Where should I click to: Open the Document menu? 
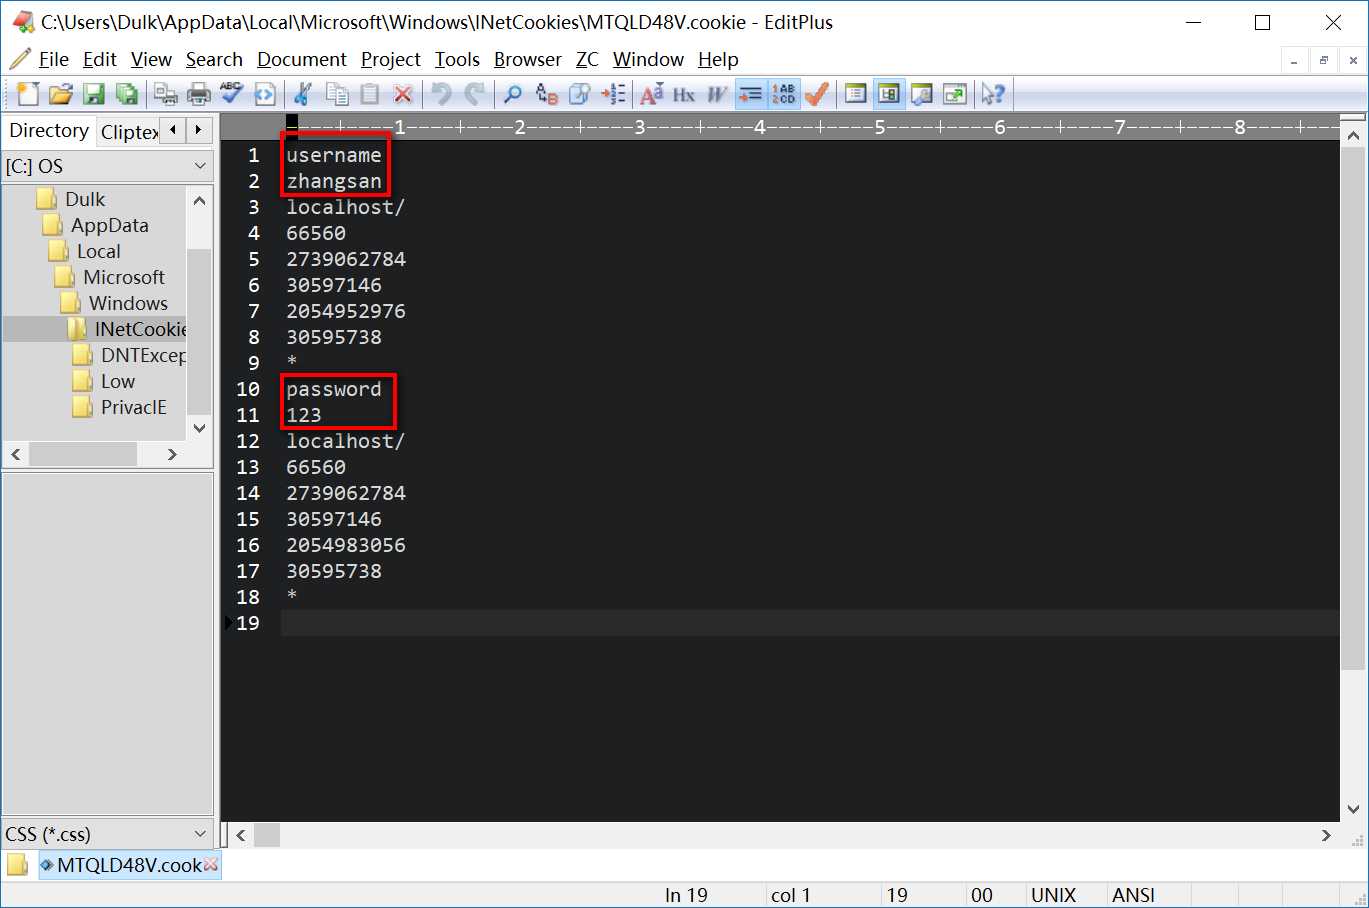point(302,60)
